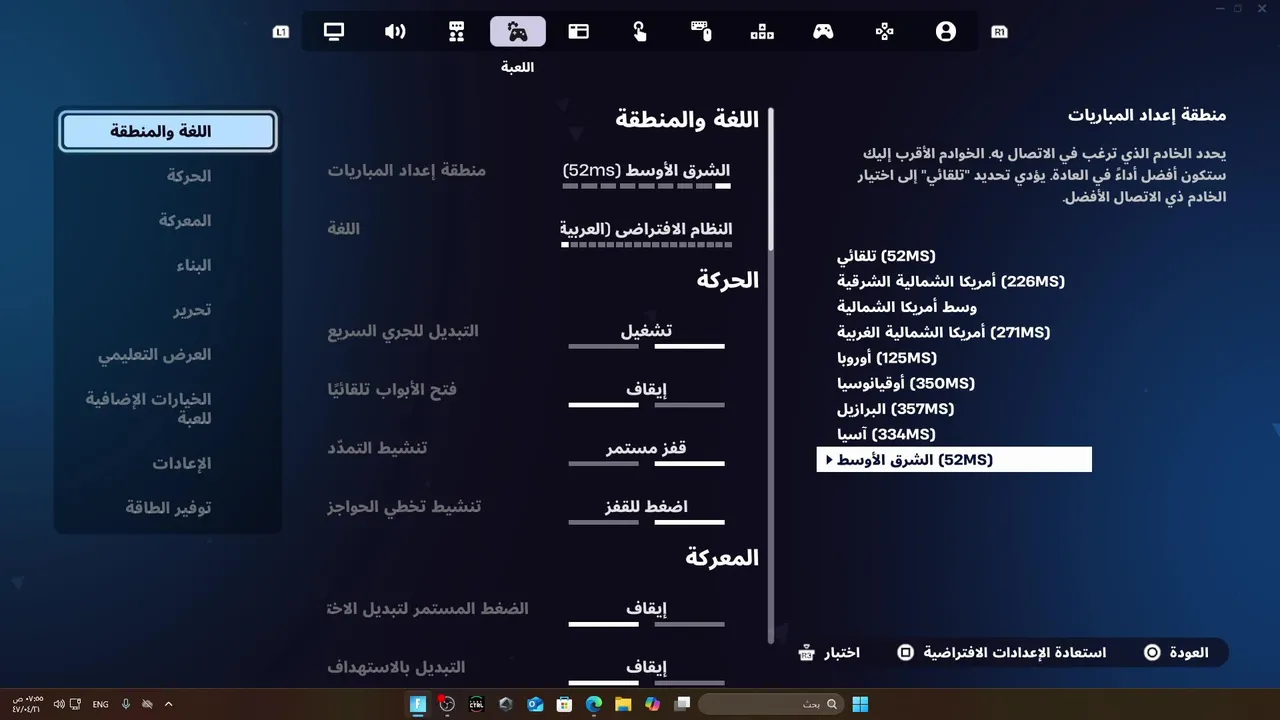The height and width of the screenshot is (720, 1280).
Task: Toggle تنشيط تخطي الحواجز value اضغط للقفز
Action: coord(647,509)
